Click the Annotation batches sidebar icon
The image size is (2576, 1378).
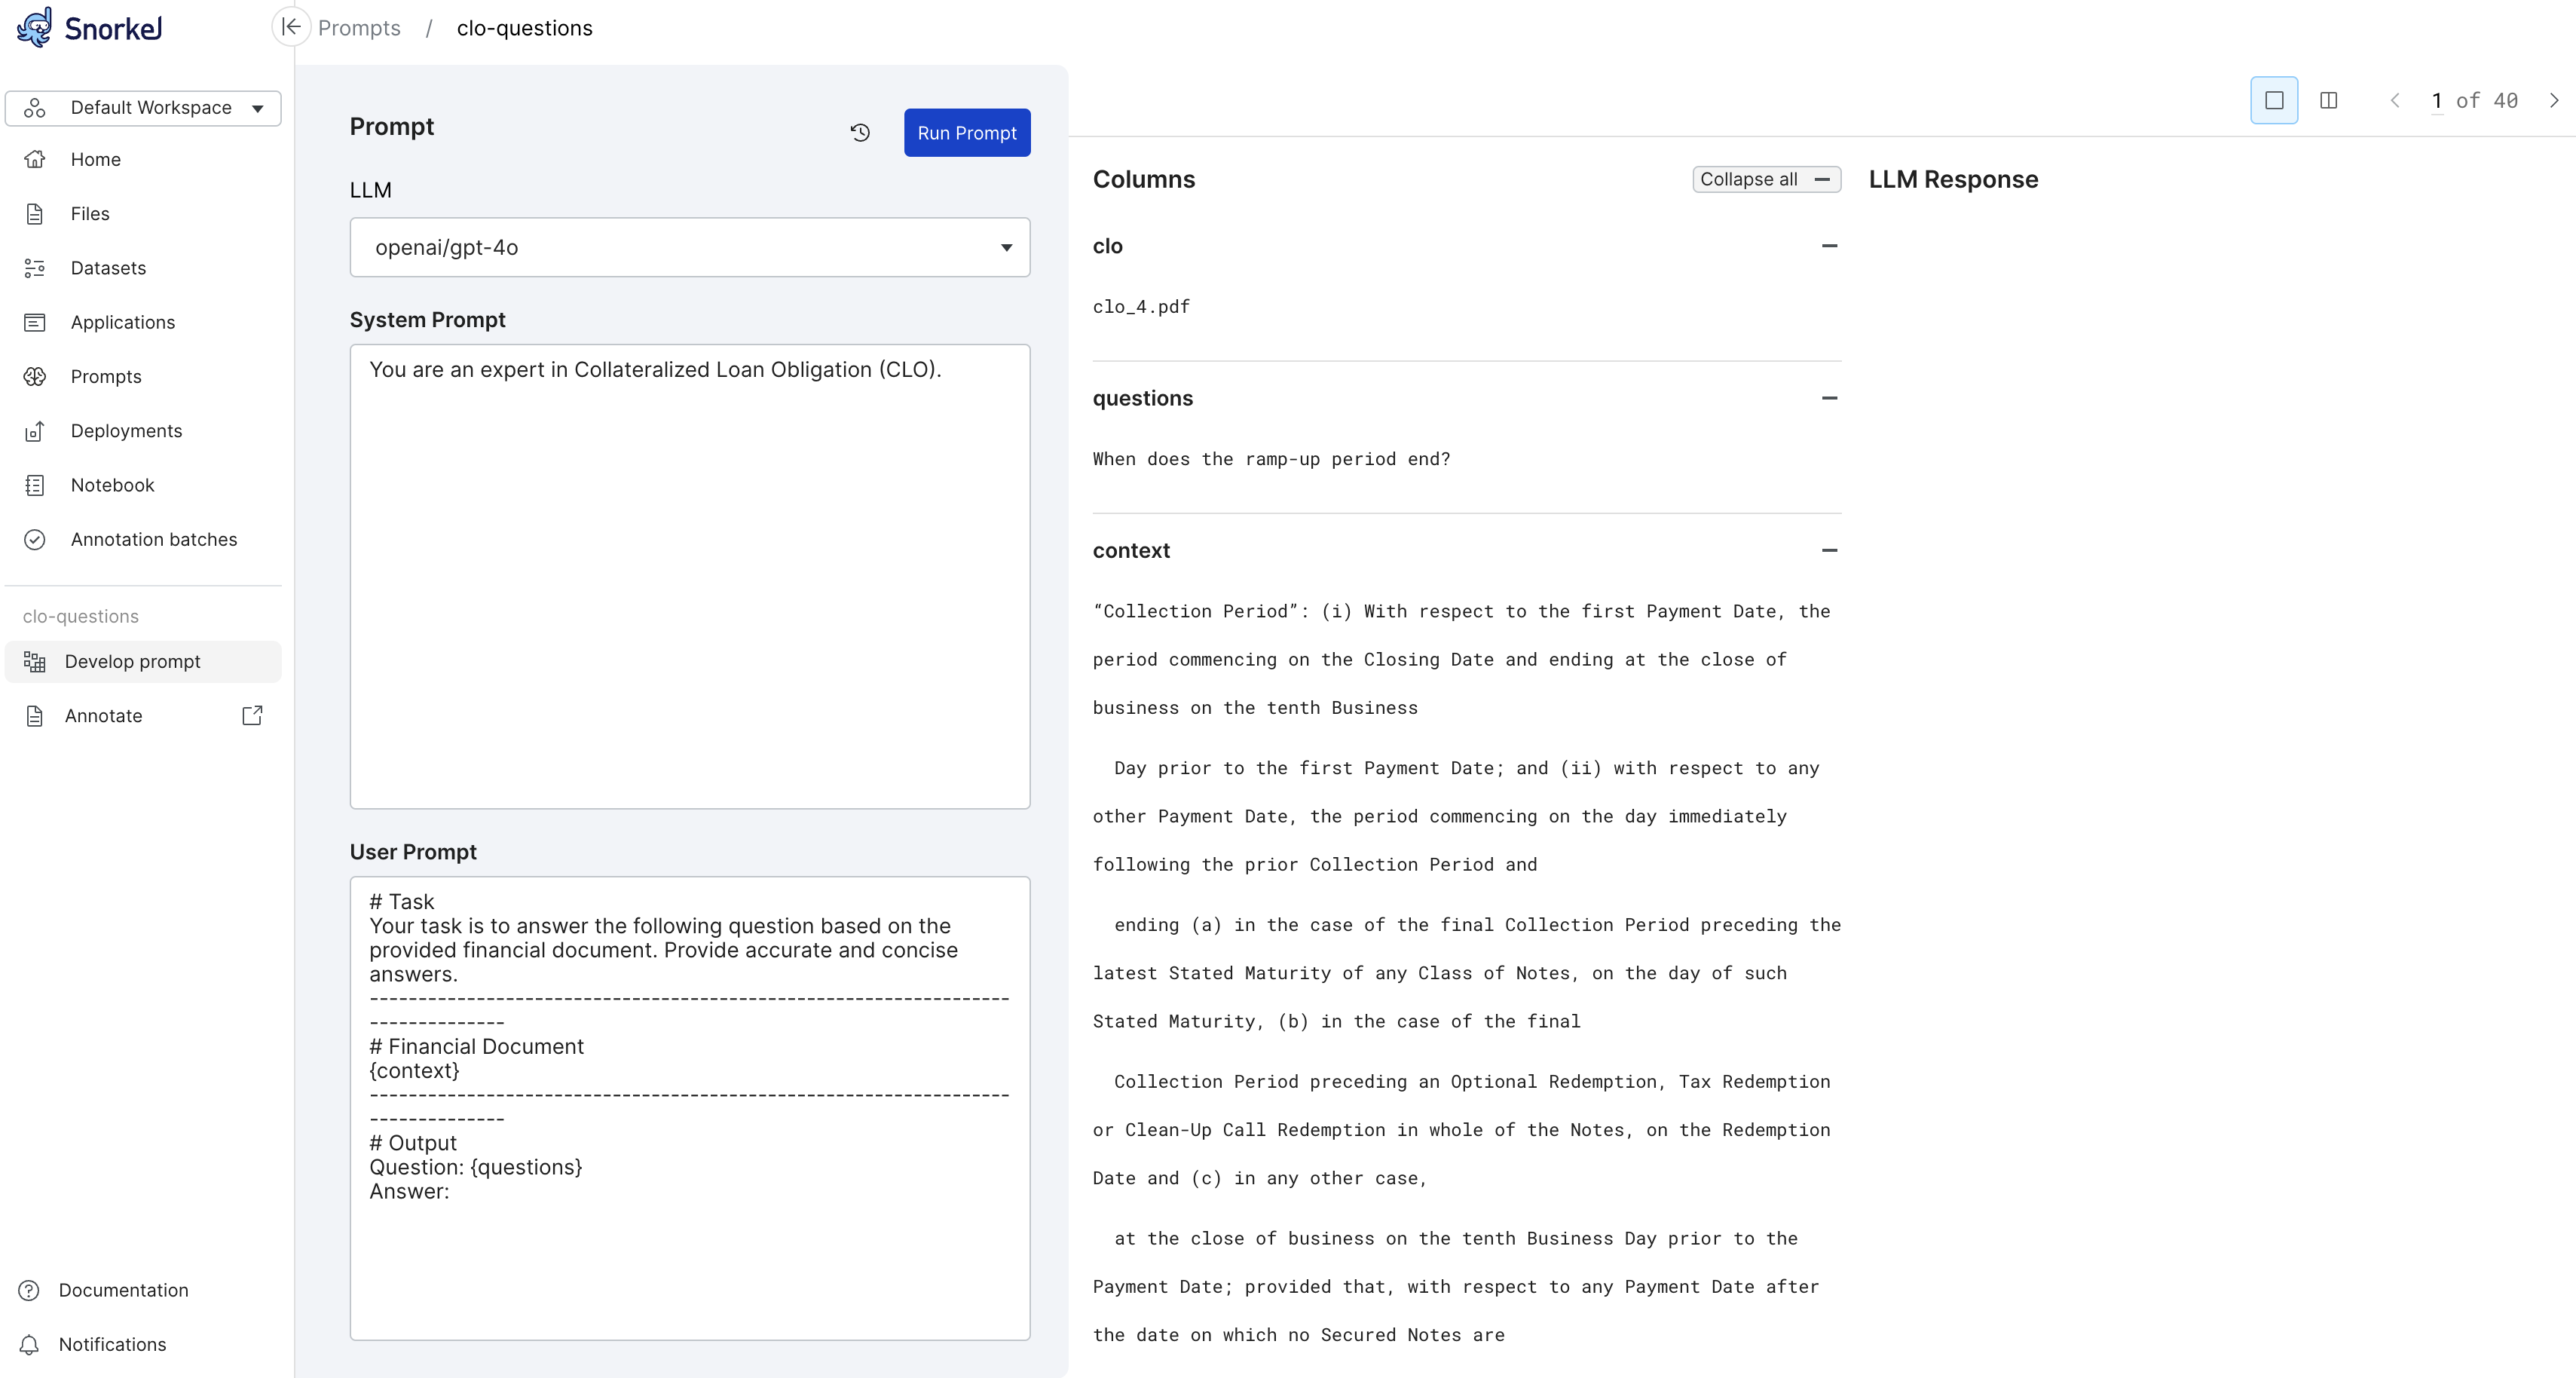[32, 538]
